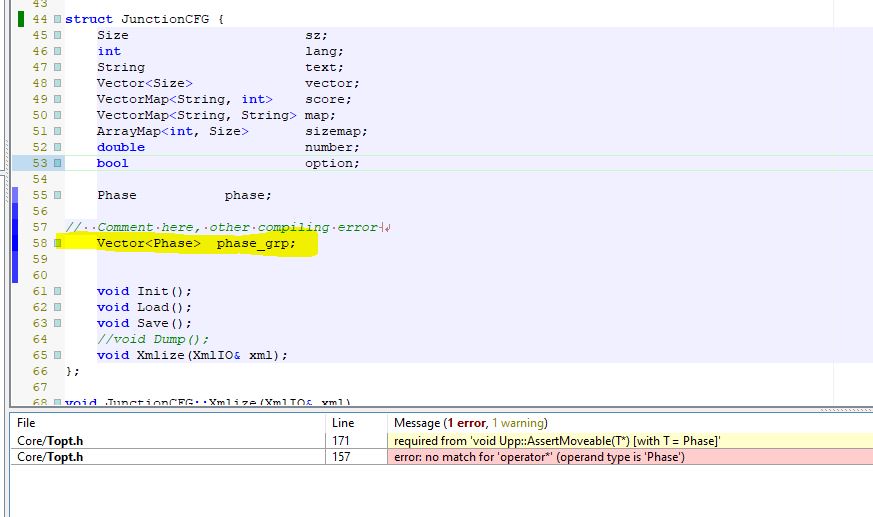Image resolution: width=873 pixels, height=517 pixels.
Task: Place cursor on highlighted 'Vector<Phase> phase_grp;' line
Action: tap(196, 243)
